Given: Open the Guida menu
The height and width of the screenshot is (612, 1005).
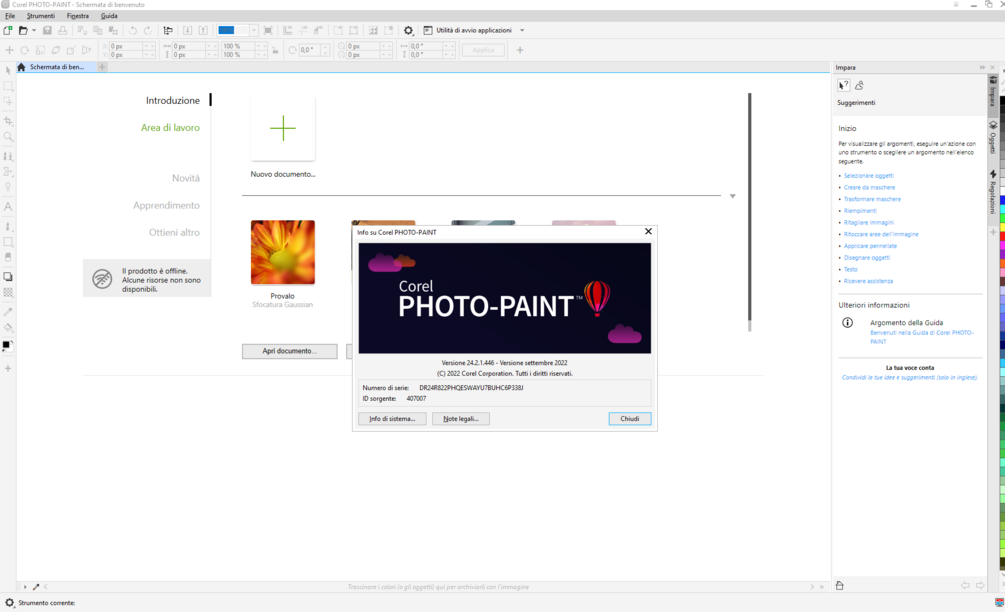Looking at the screenshot, I should coord(109,15).
